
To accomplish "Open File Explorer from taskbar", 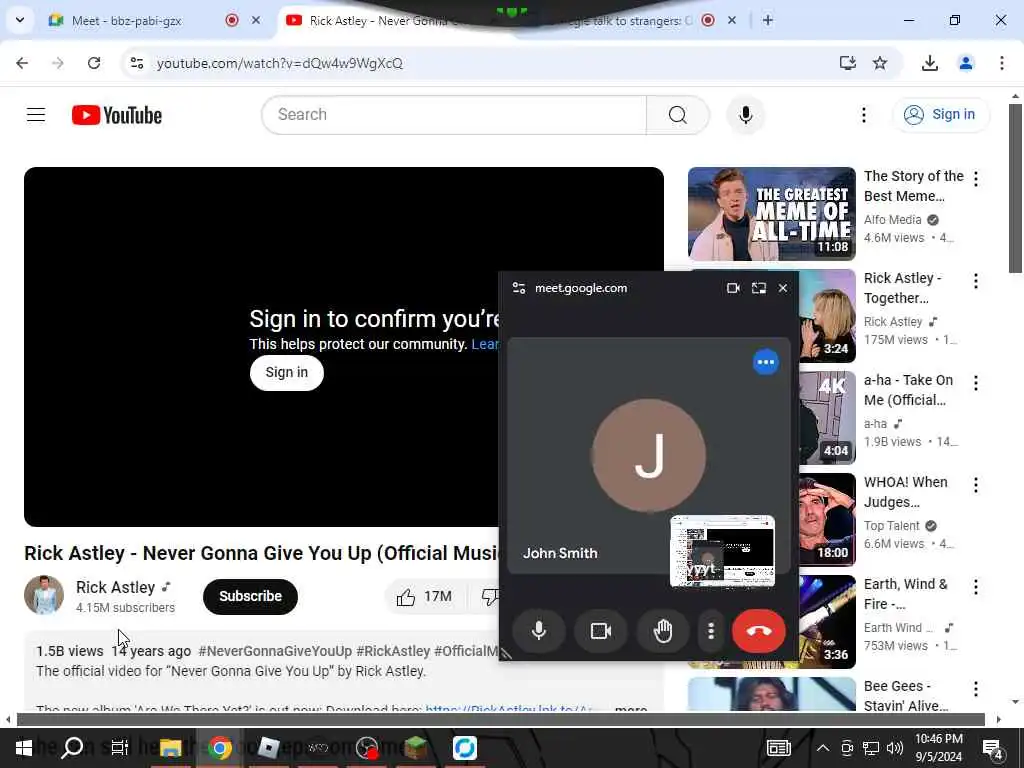I will click(170, 748).
